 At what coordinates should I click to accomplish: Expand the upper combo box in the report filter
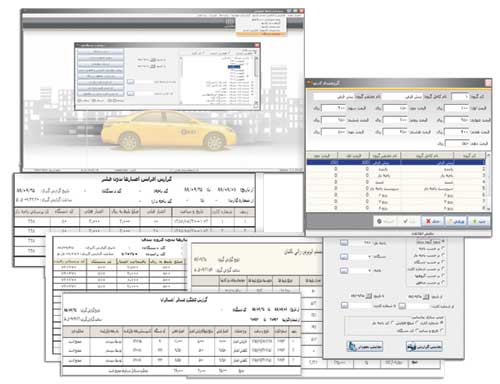[x=369, y=257]
